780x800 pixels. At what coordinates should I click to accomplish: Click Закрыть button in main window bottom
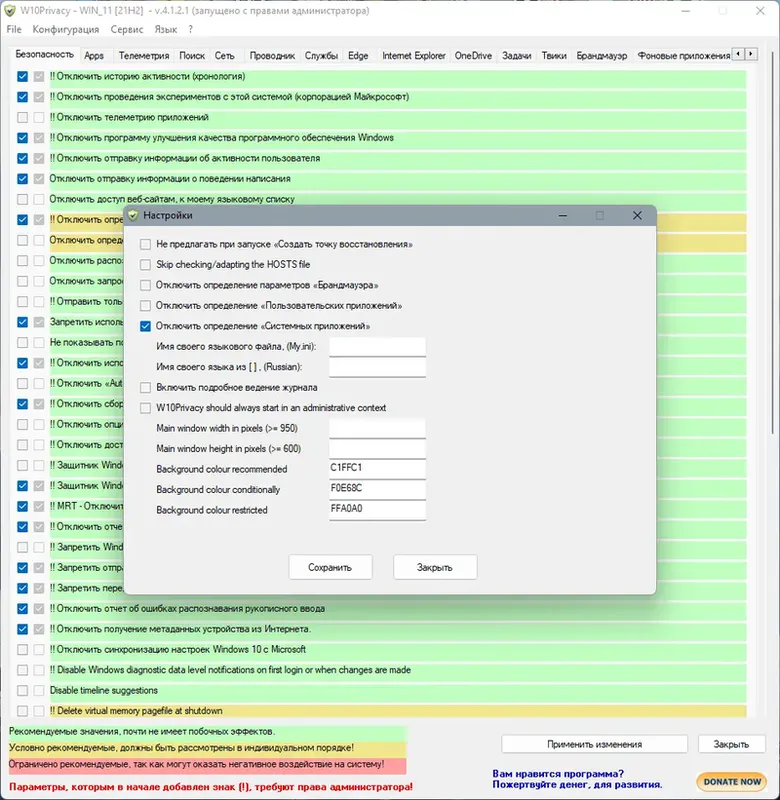(731, 744)
